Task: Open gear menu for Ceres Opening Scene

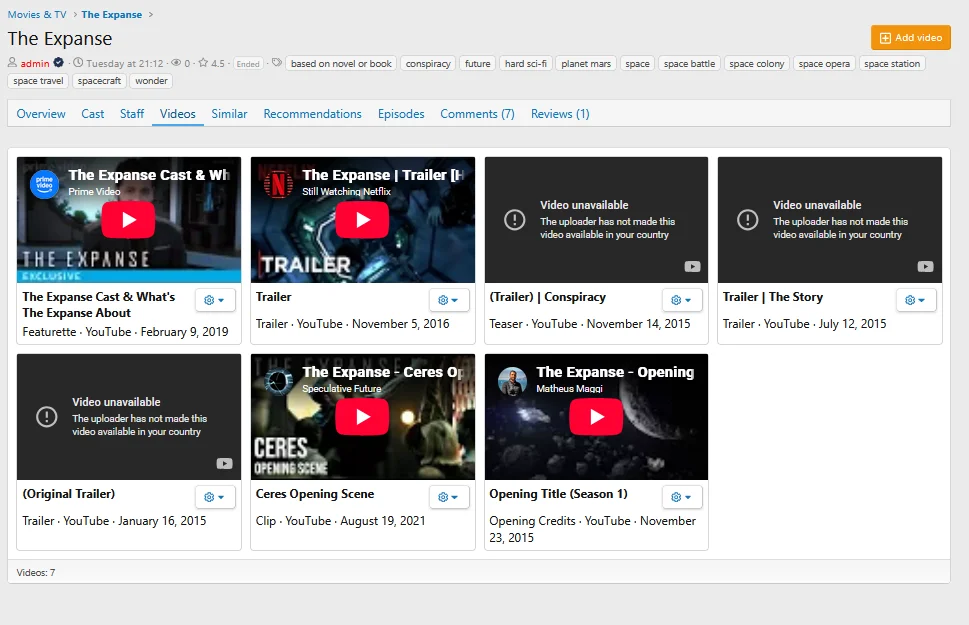Action: [449, 497]
